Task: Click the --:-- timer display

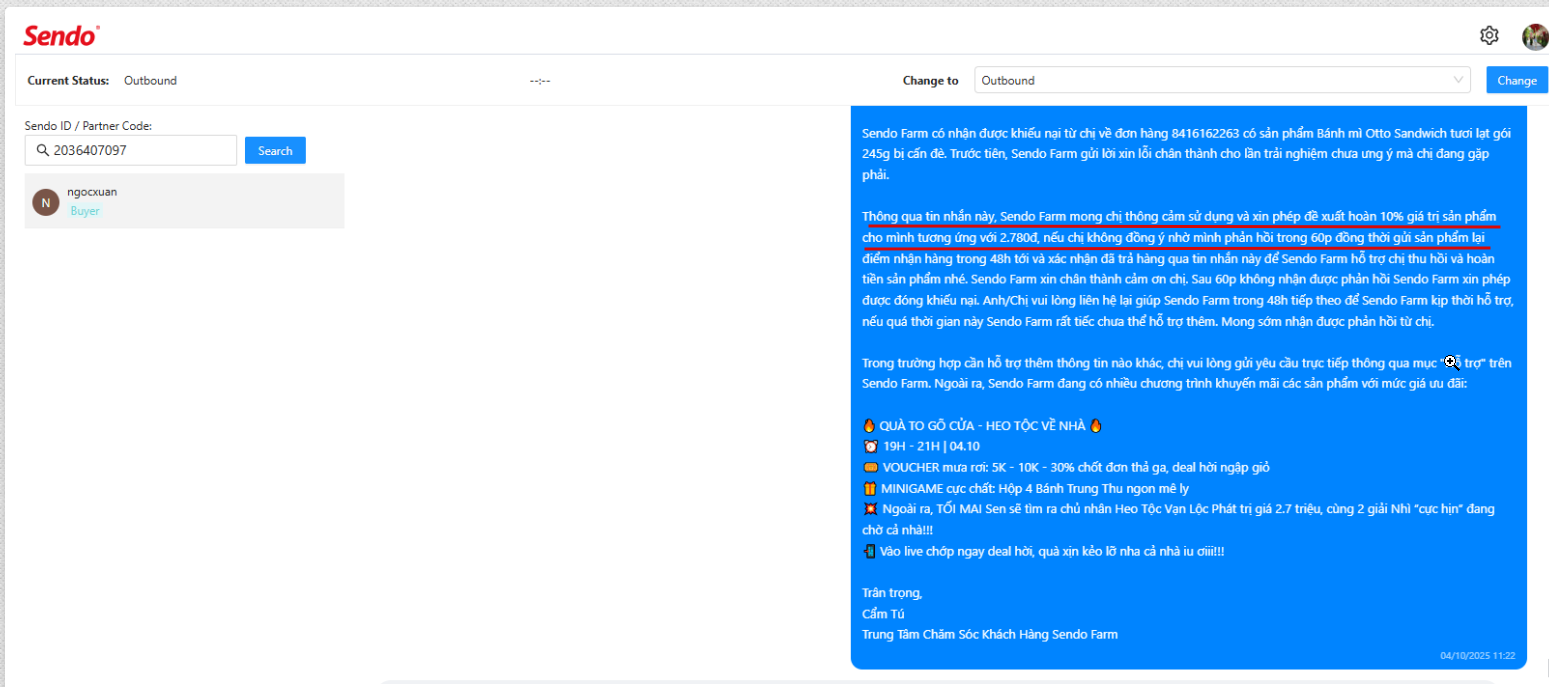Action: [540, 80]
